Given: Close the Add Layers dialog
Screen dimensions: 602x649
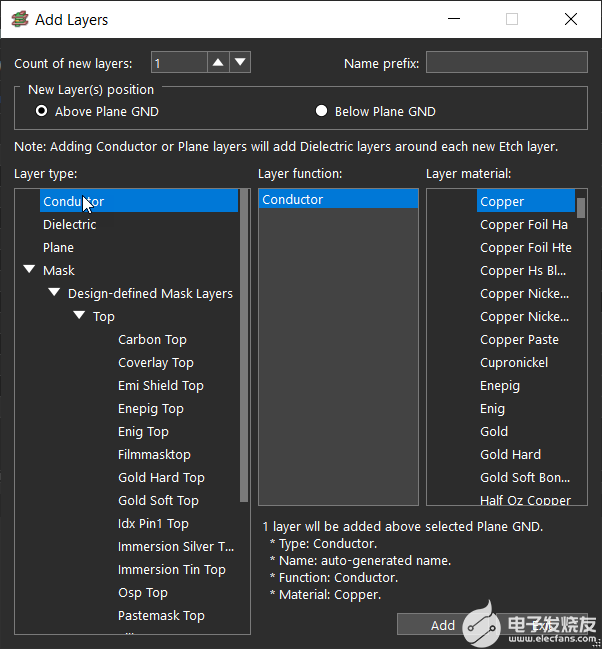Looking at the screenshot, I should tap(571, 19).
